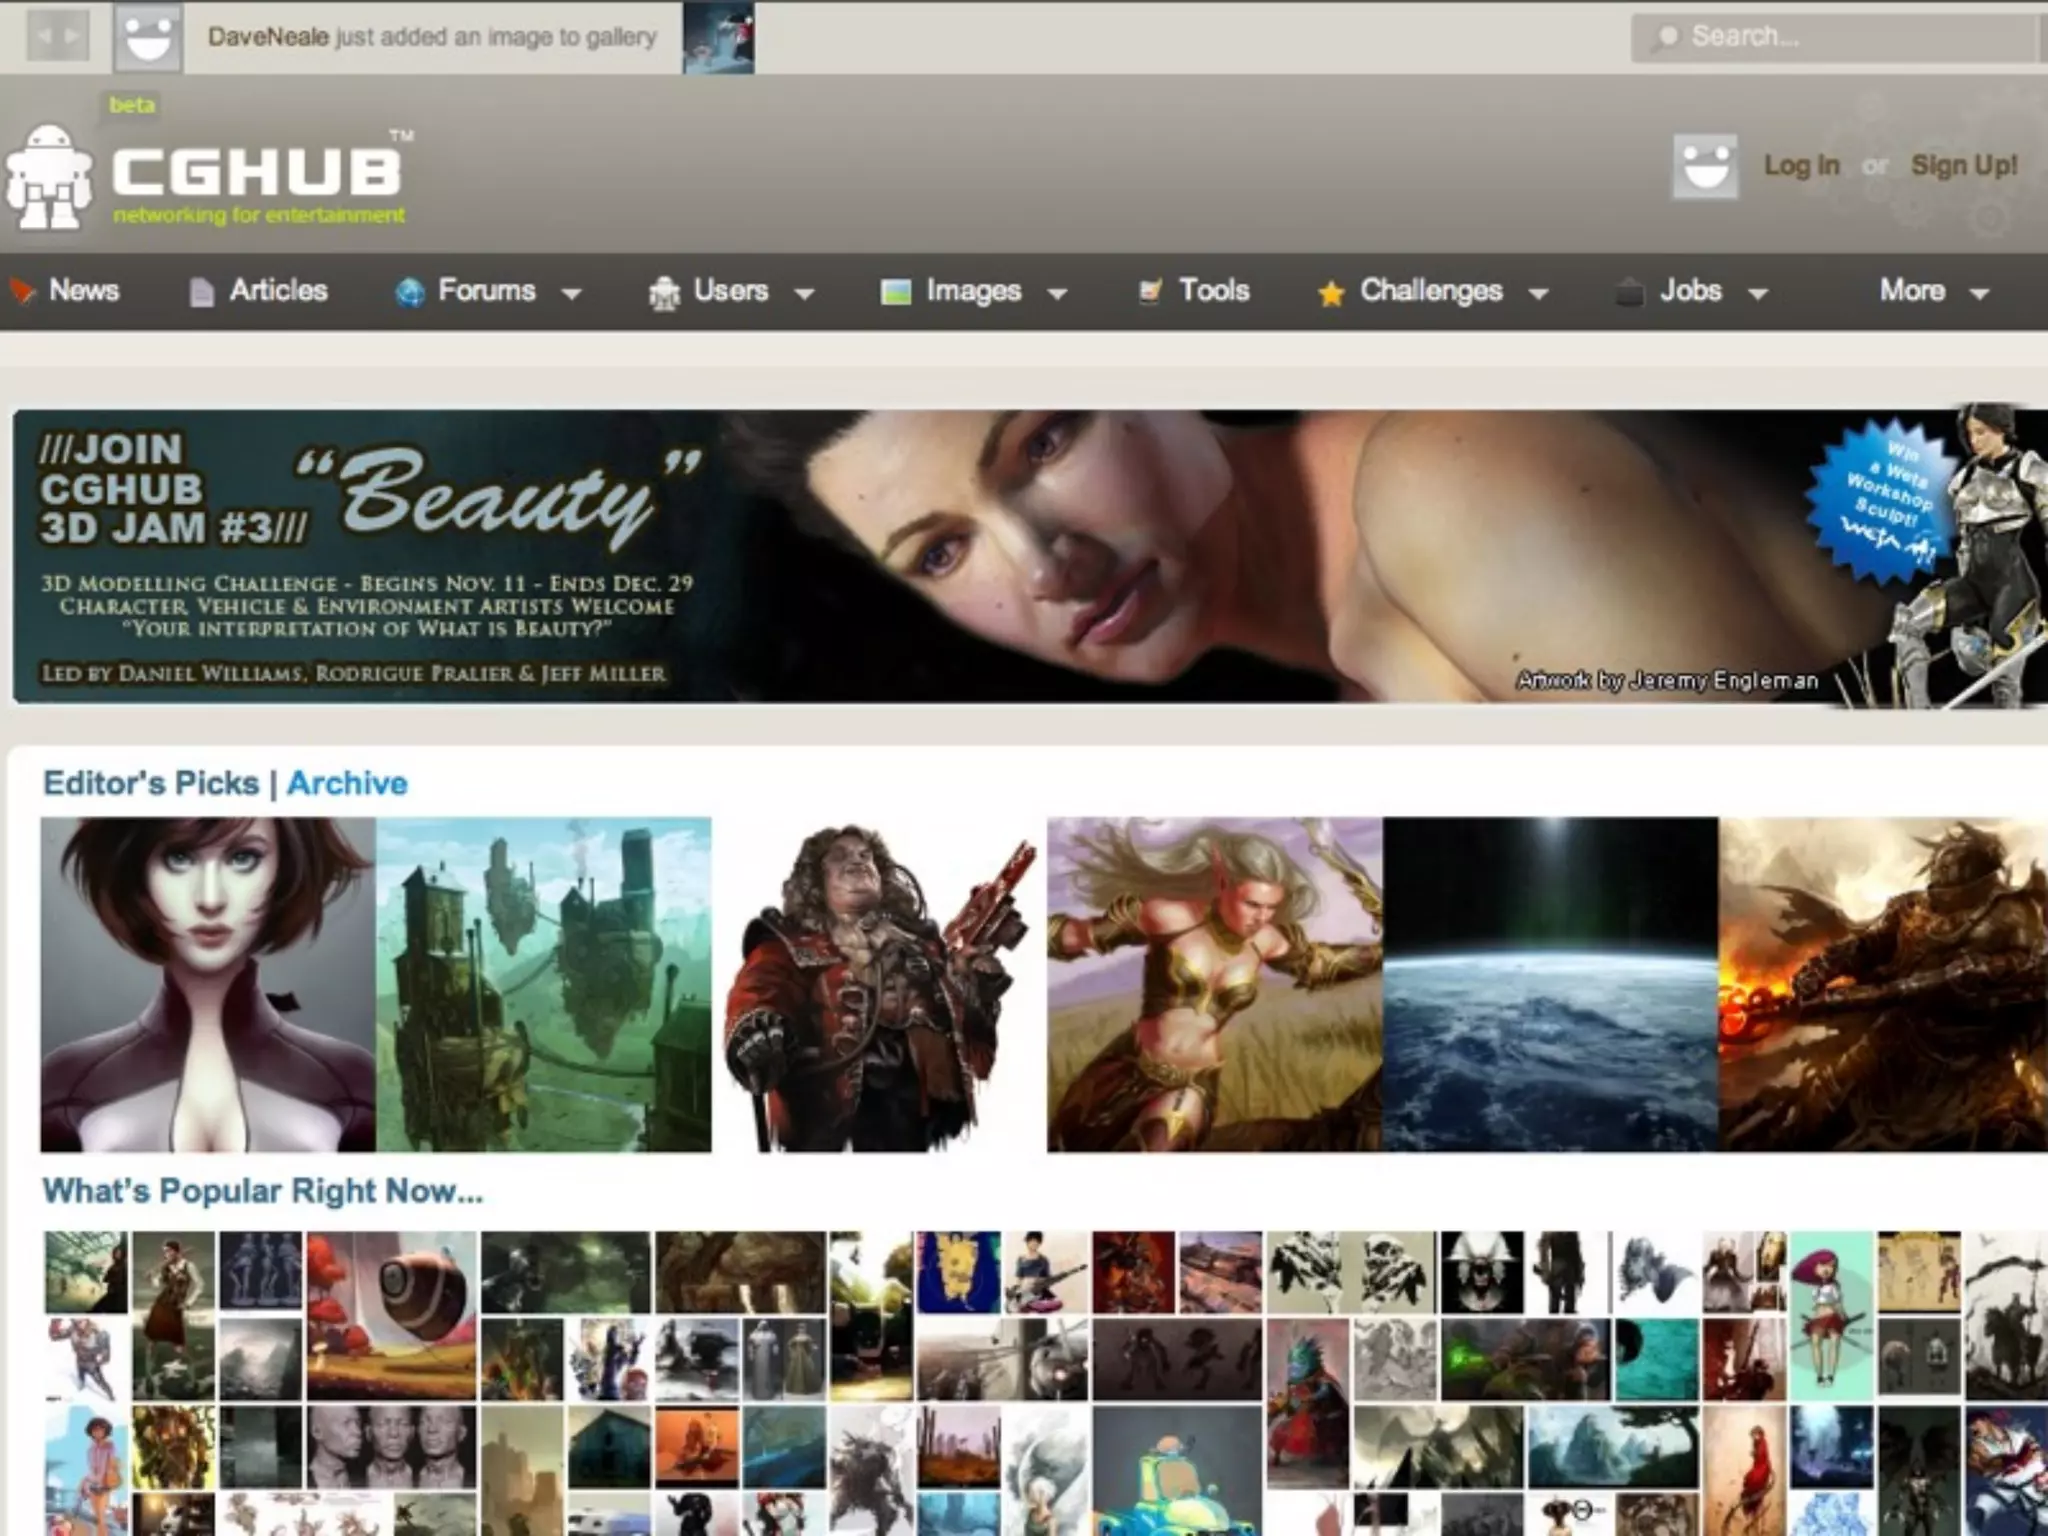This screenshot has height=1536, width=2048.
Task: Open the red-haired woman Editor's Pick thumbnail
Action: [x=208, y=984]
